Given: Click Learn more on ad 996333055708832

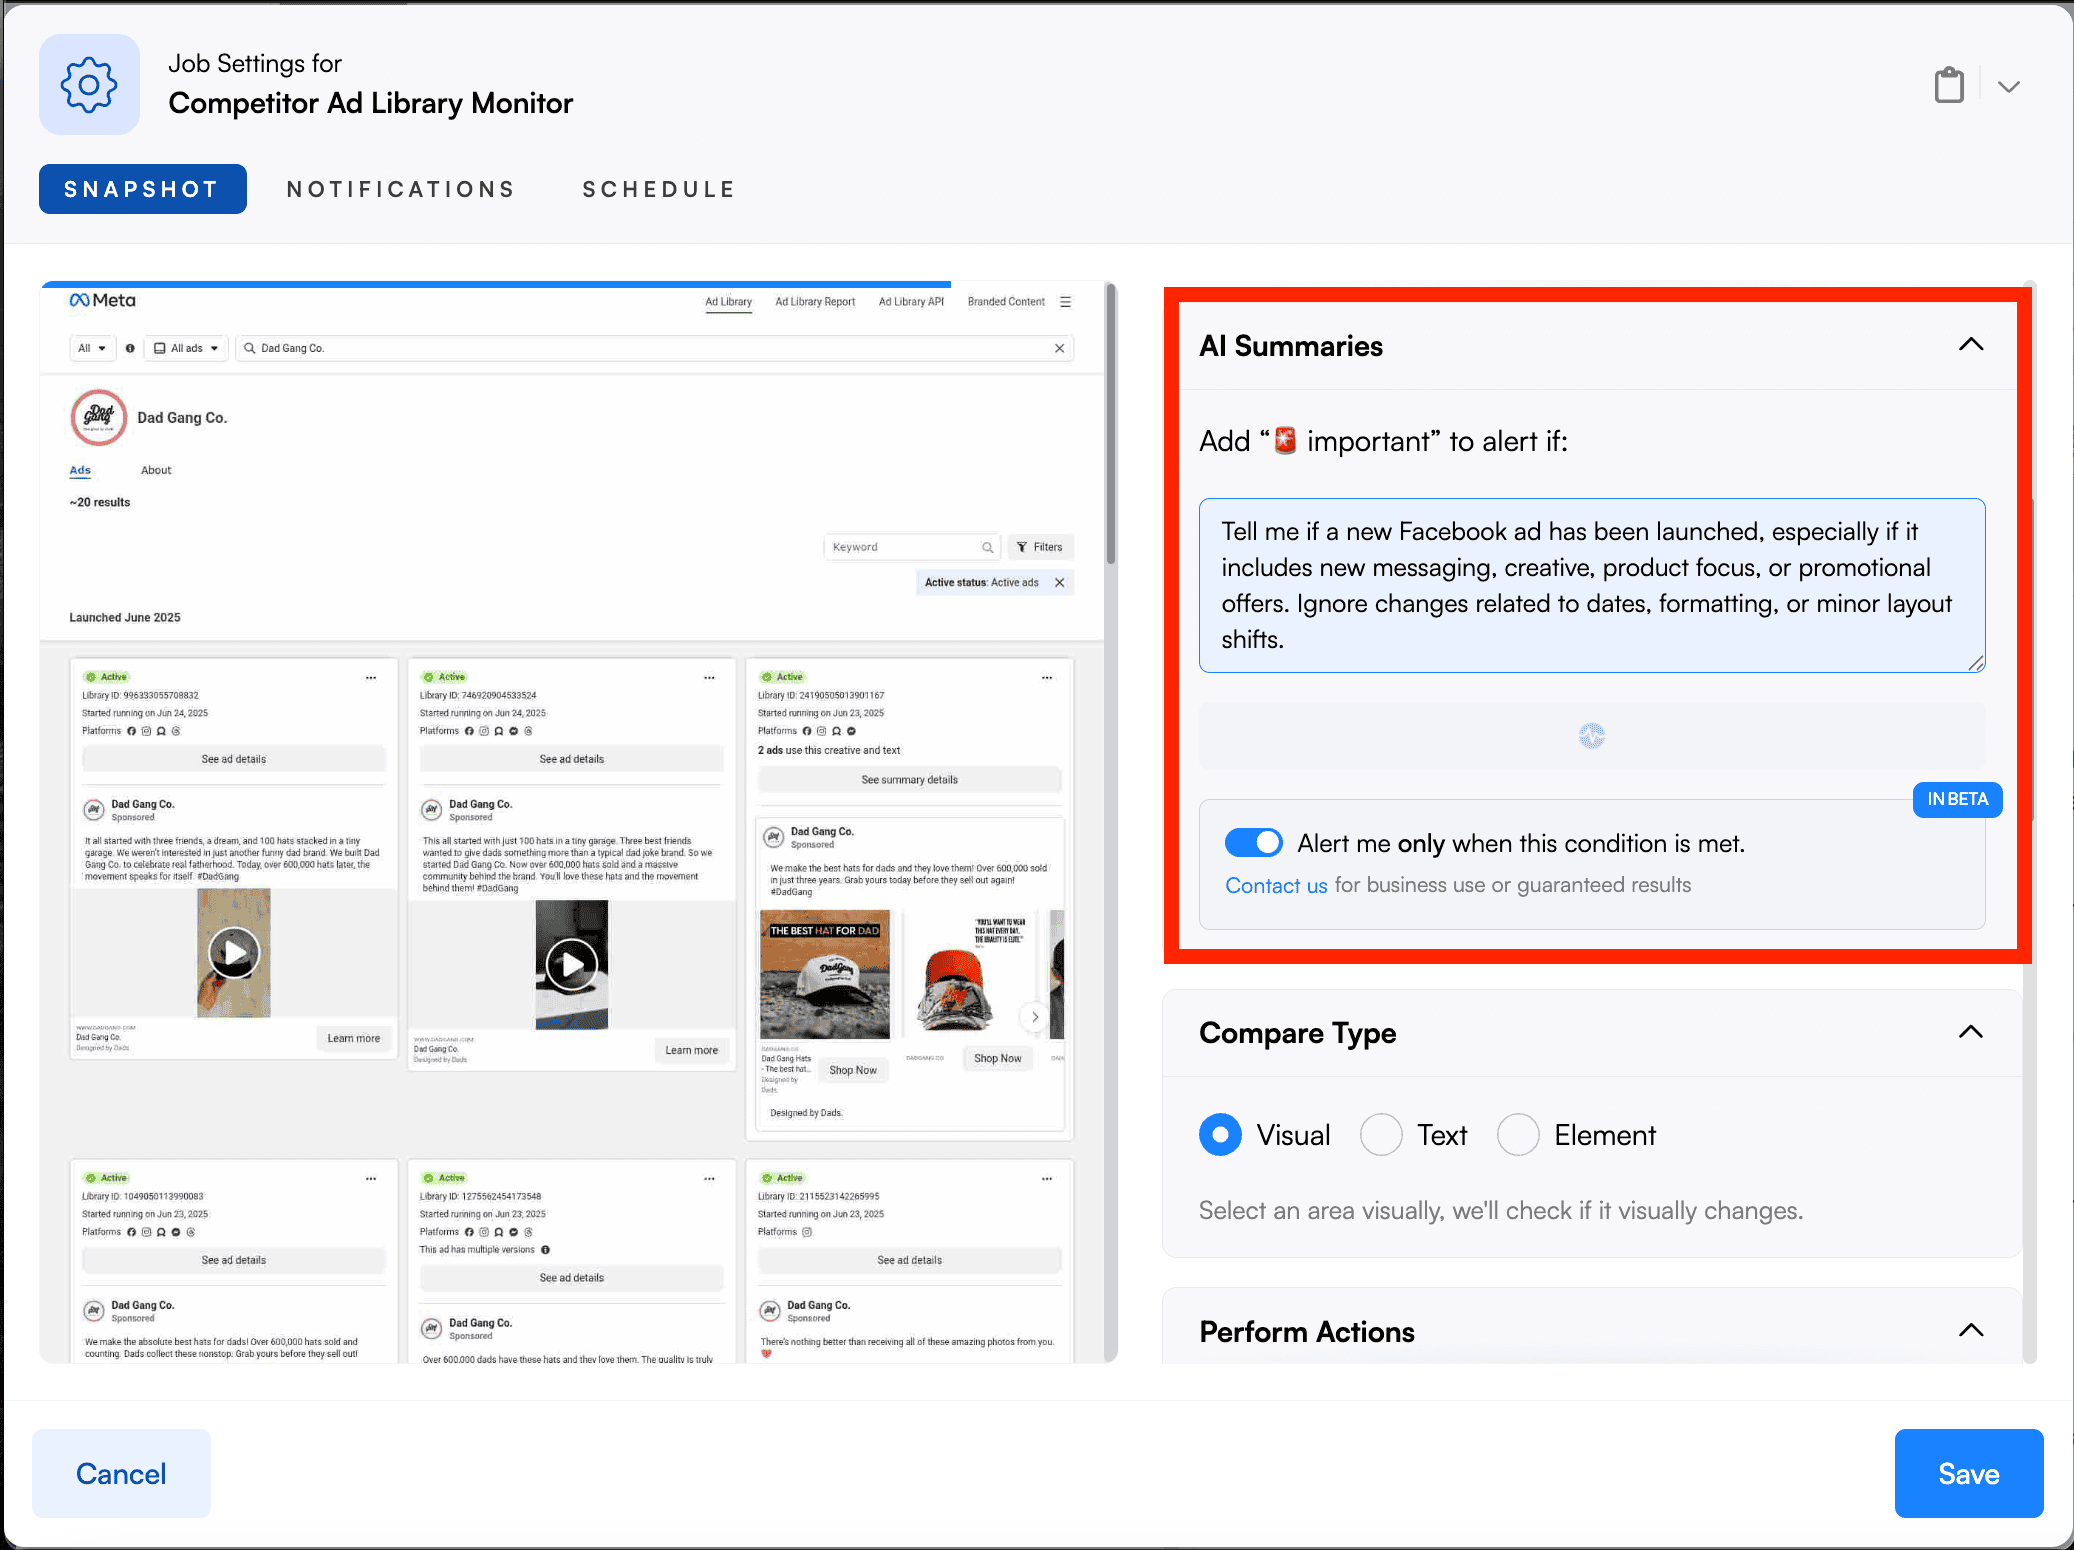Looking at the screenshot, I should pos(354,1038).
